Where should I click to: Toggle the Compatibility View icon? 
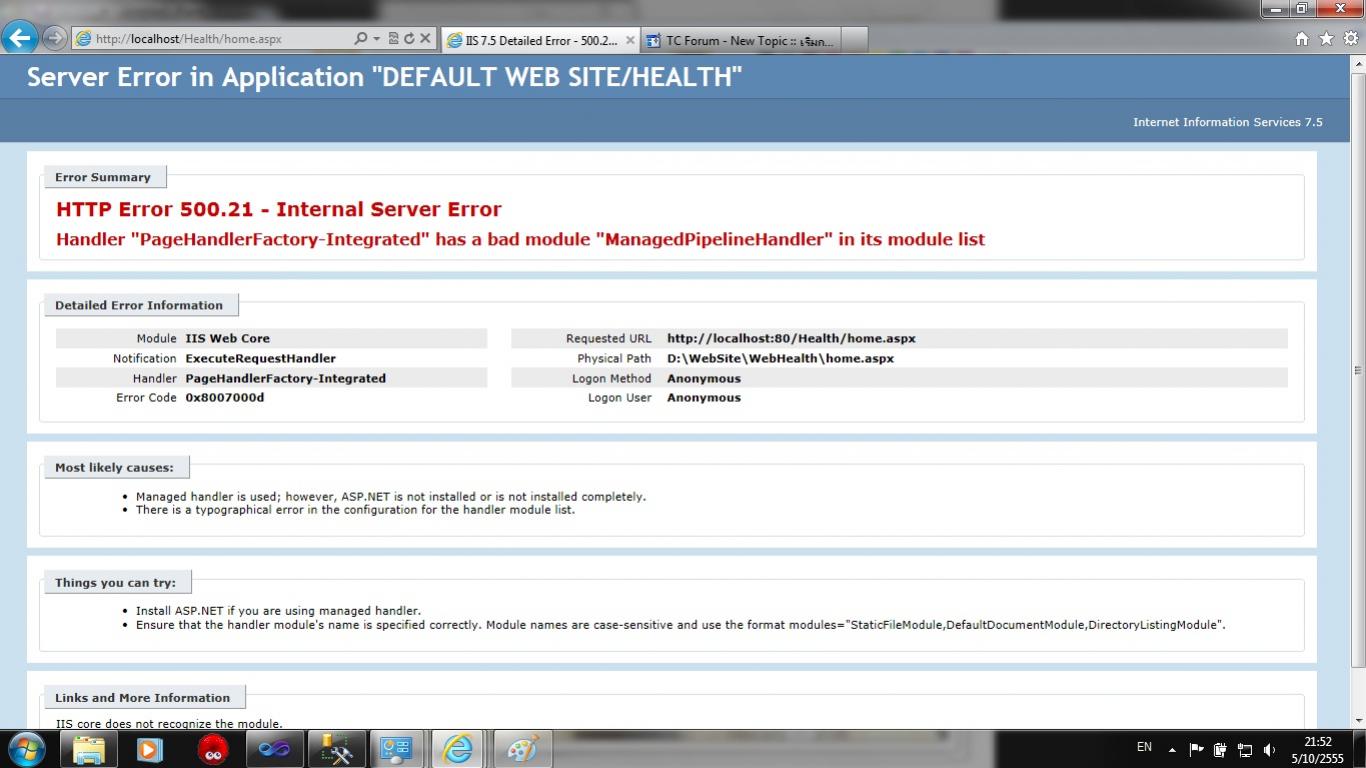(x=393, y=39)
